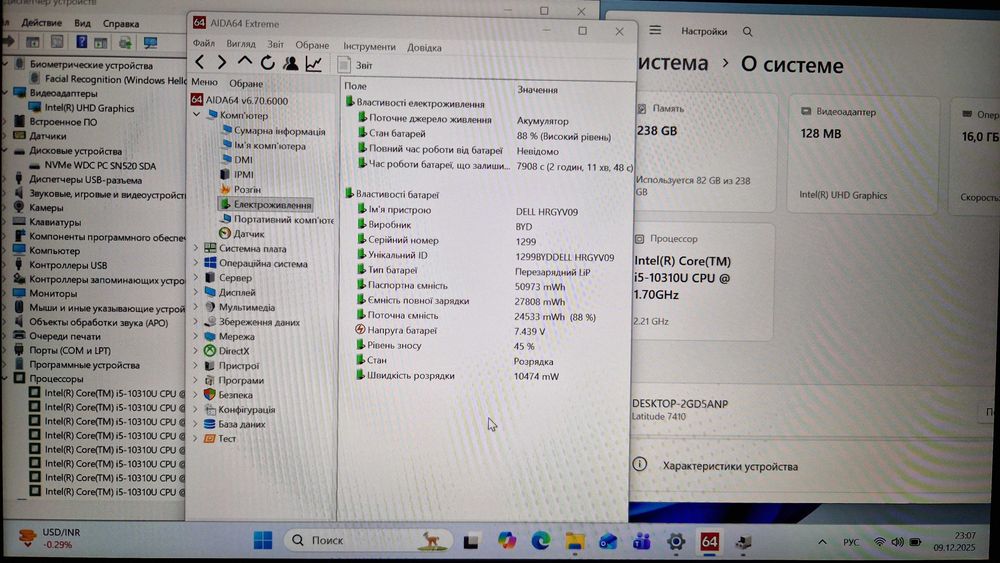Click the taskbar Поиск search box
This screenshot has height=563, width=1000.
click(x=368, y=541)
